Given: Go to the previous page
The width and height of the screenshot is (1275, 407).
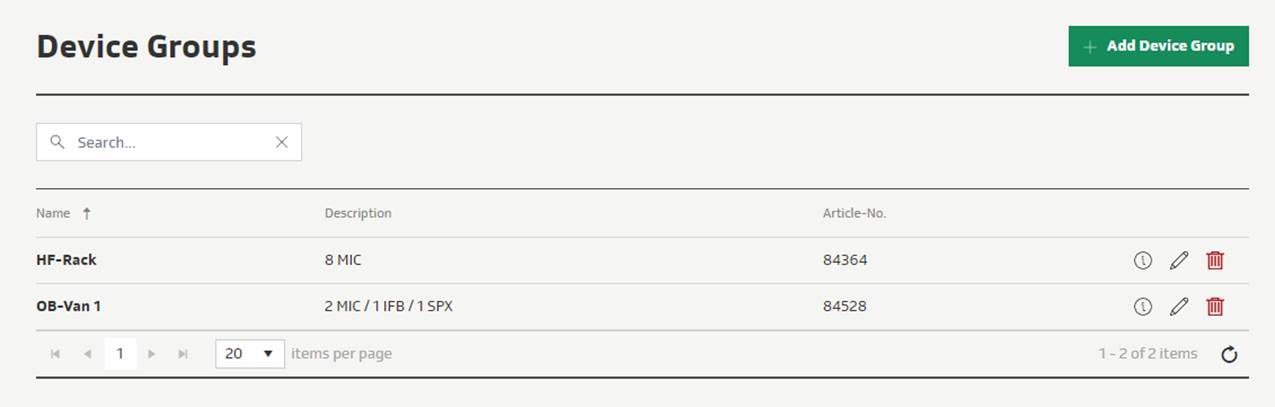Looking at the screenshot, I should (x=87, y=354).
